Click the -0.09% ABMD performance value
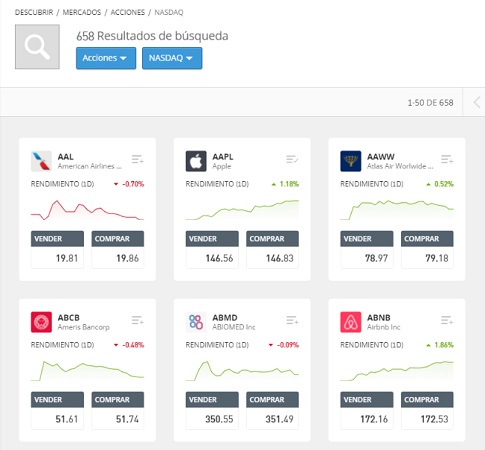 click(288, 345)
